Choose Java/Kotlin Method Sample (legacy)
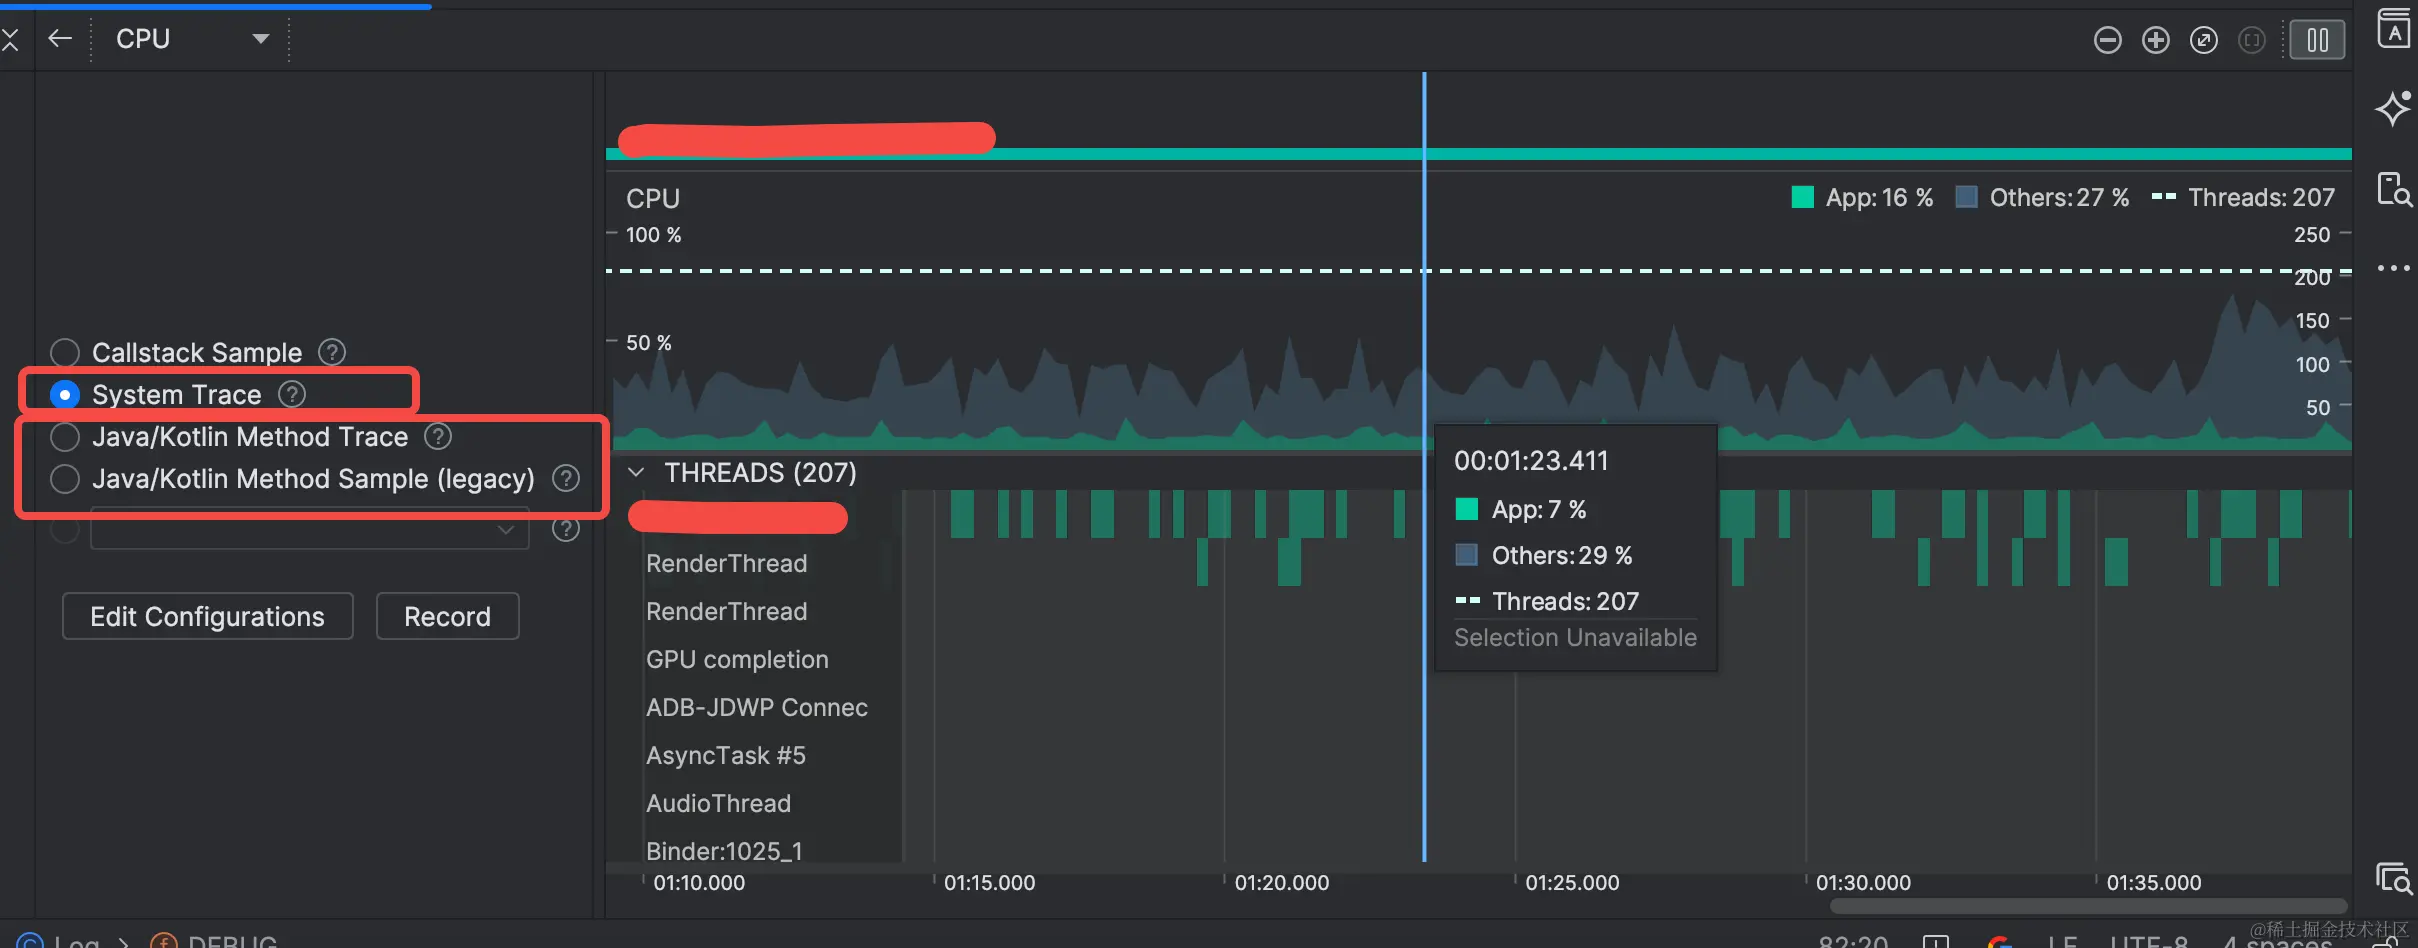 pyautogui.click(x=65, y=479)
